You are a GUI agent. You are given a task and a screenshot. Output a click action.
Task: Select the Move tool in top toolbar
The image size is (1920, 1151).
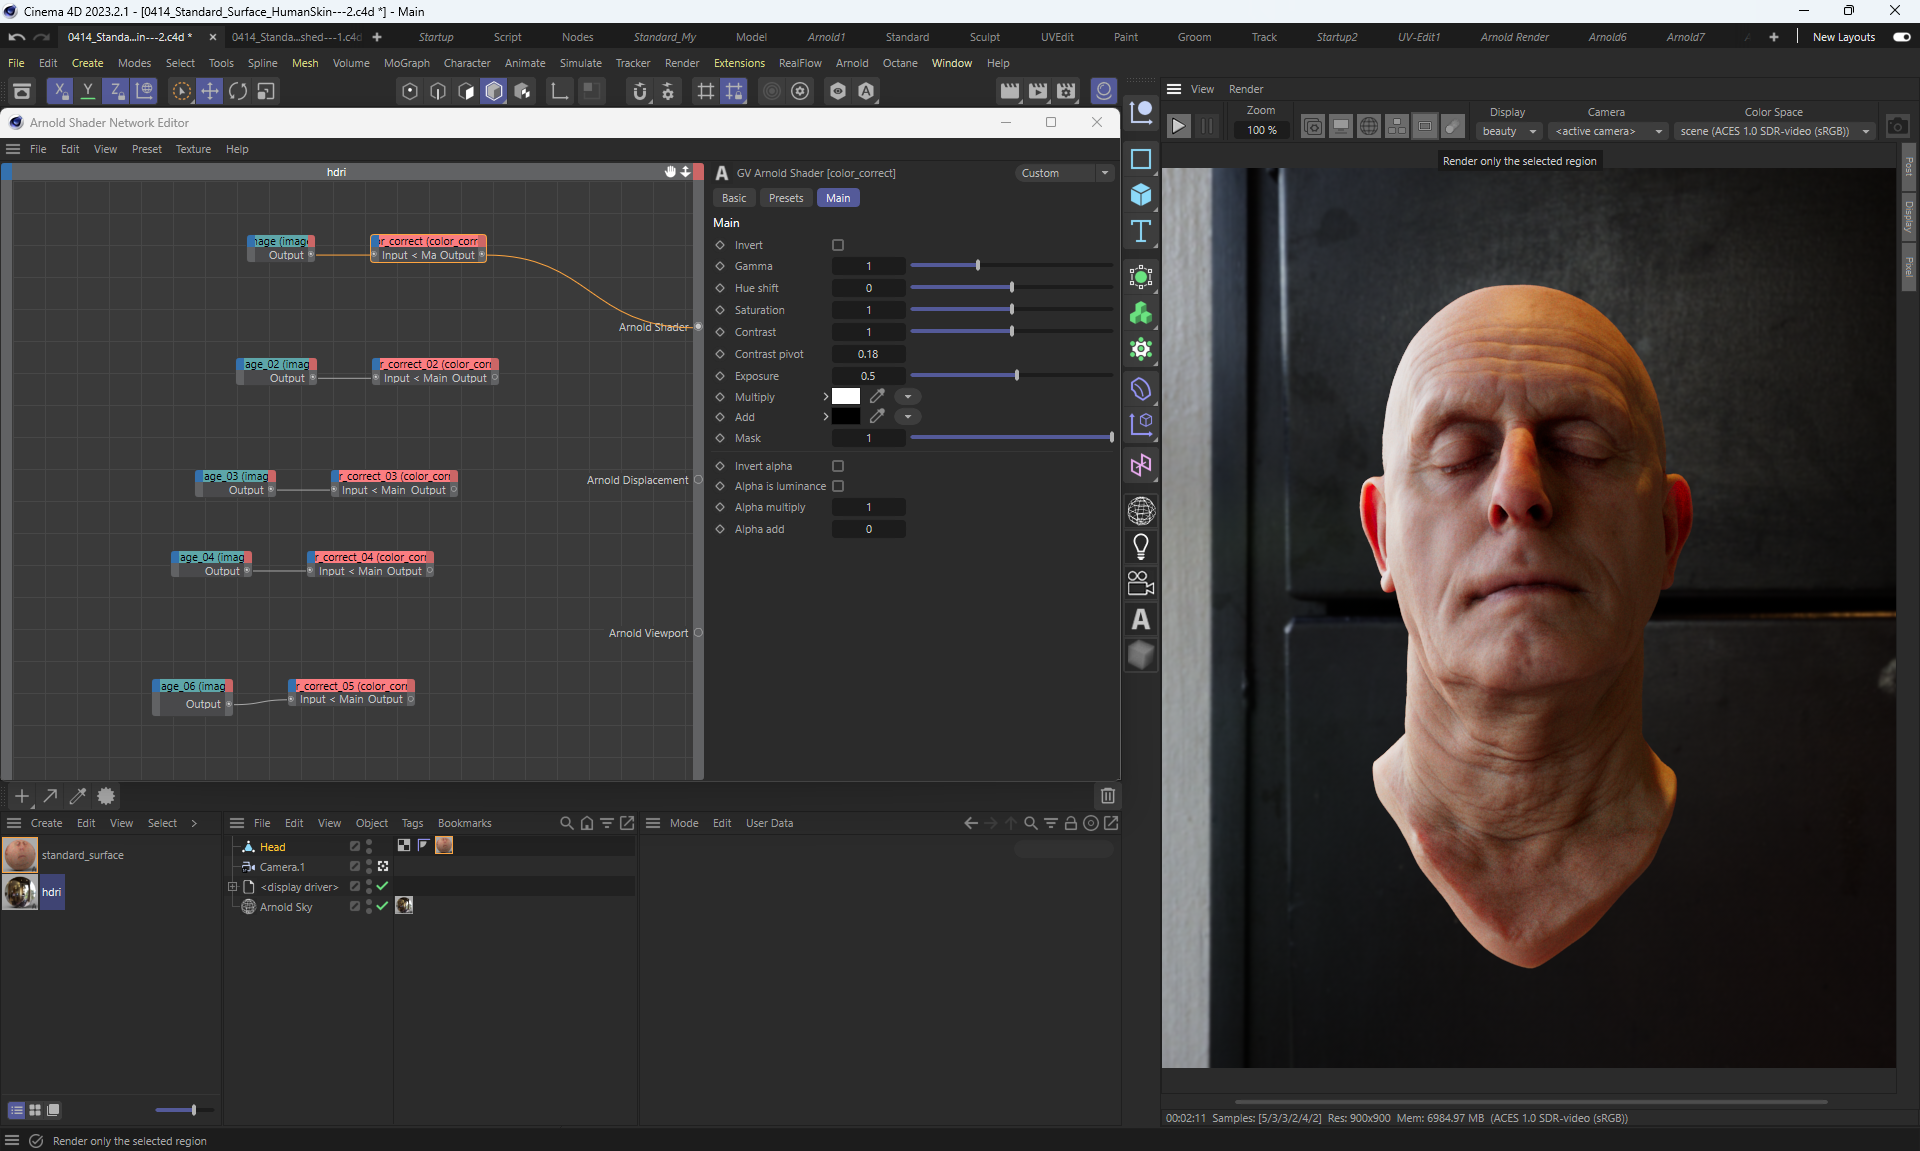(210, 91)
